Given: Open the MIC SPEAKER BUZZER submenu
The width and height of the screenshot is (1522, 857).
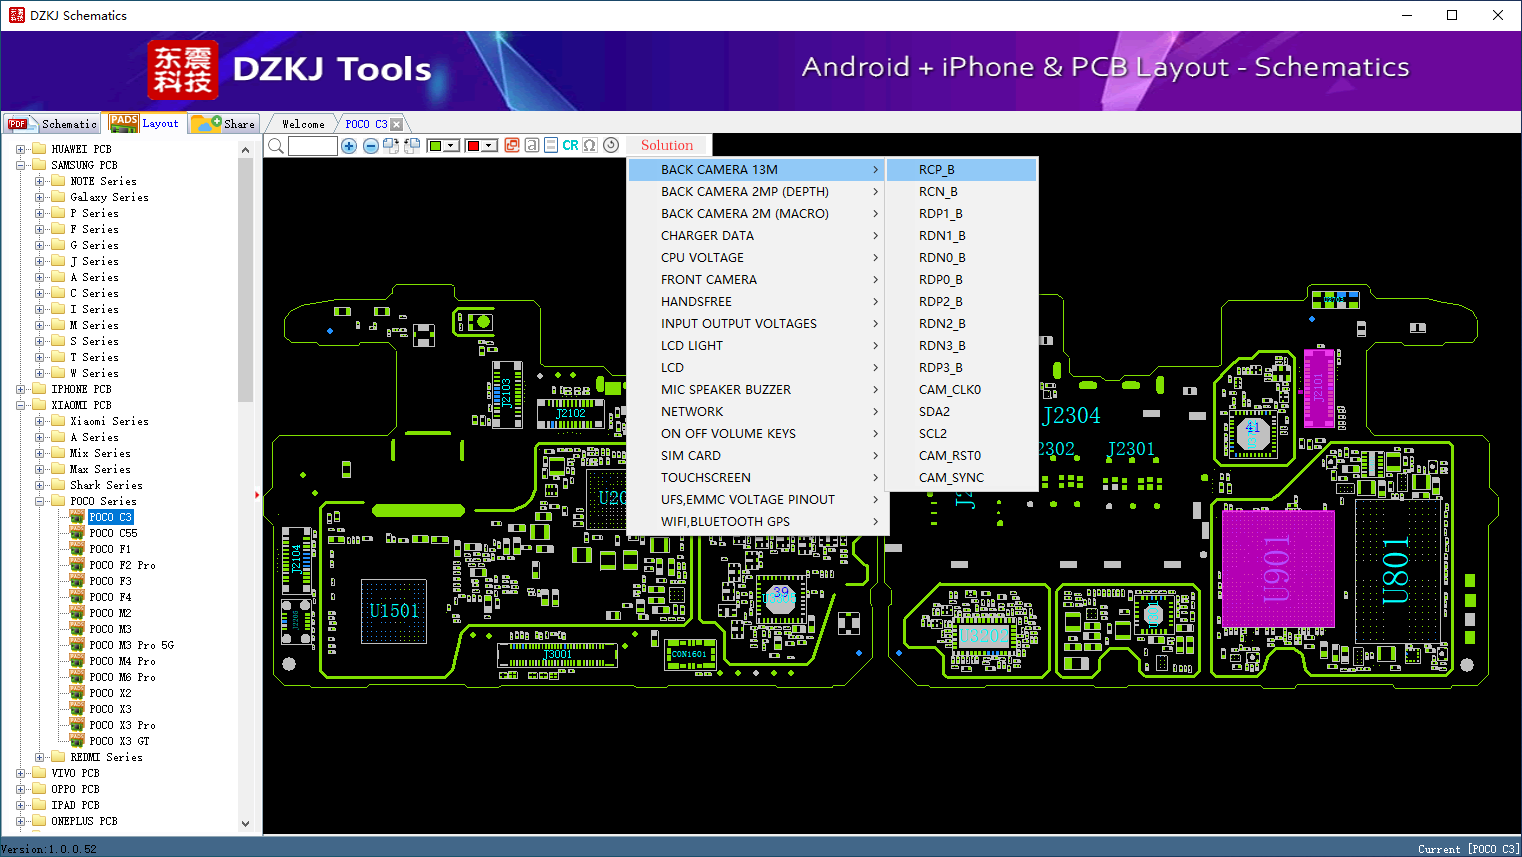Looking at the screenshot, I should click(x=758, y=390).
